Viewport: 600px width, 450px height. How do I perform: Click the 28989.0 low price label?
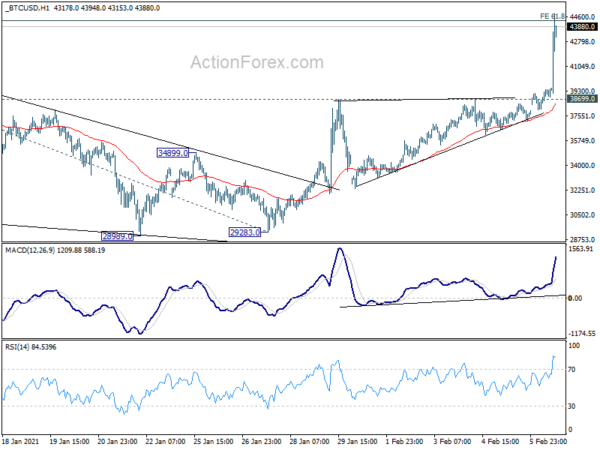coord(117,236)
